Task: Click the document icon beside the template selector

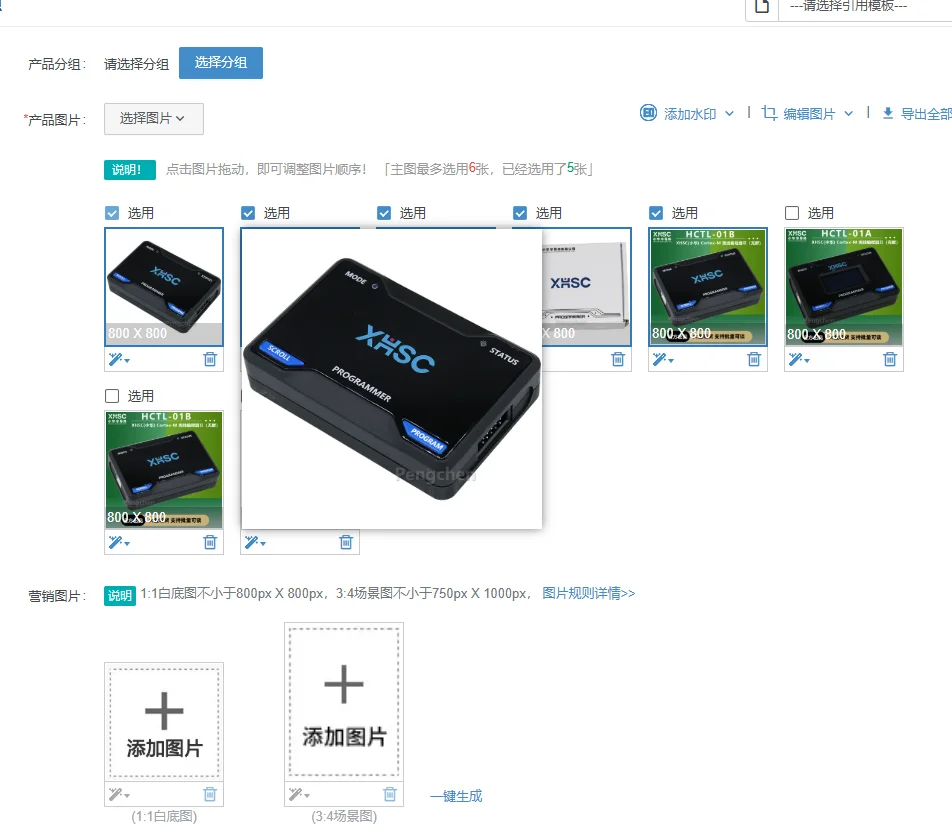Action: coord(762,7)
